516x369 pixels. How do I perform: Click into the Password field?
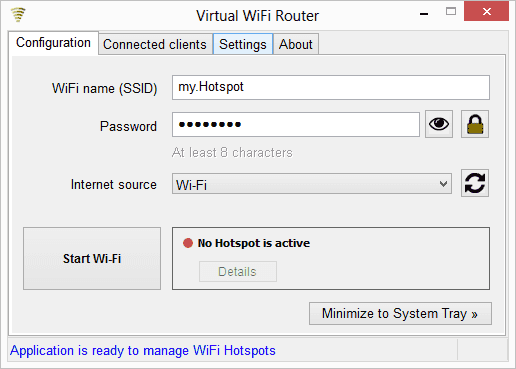296,124
